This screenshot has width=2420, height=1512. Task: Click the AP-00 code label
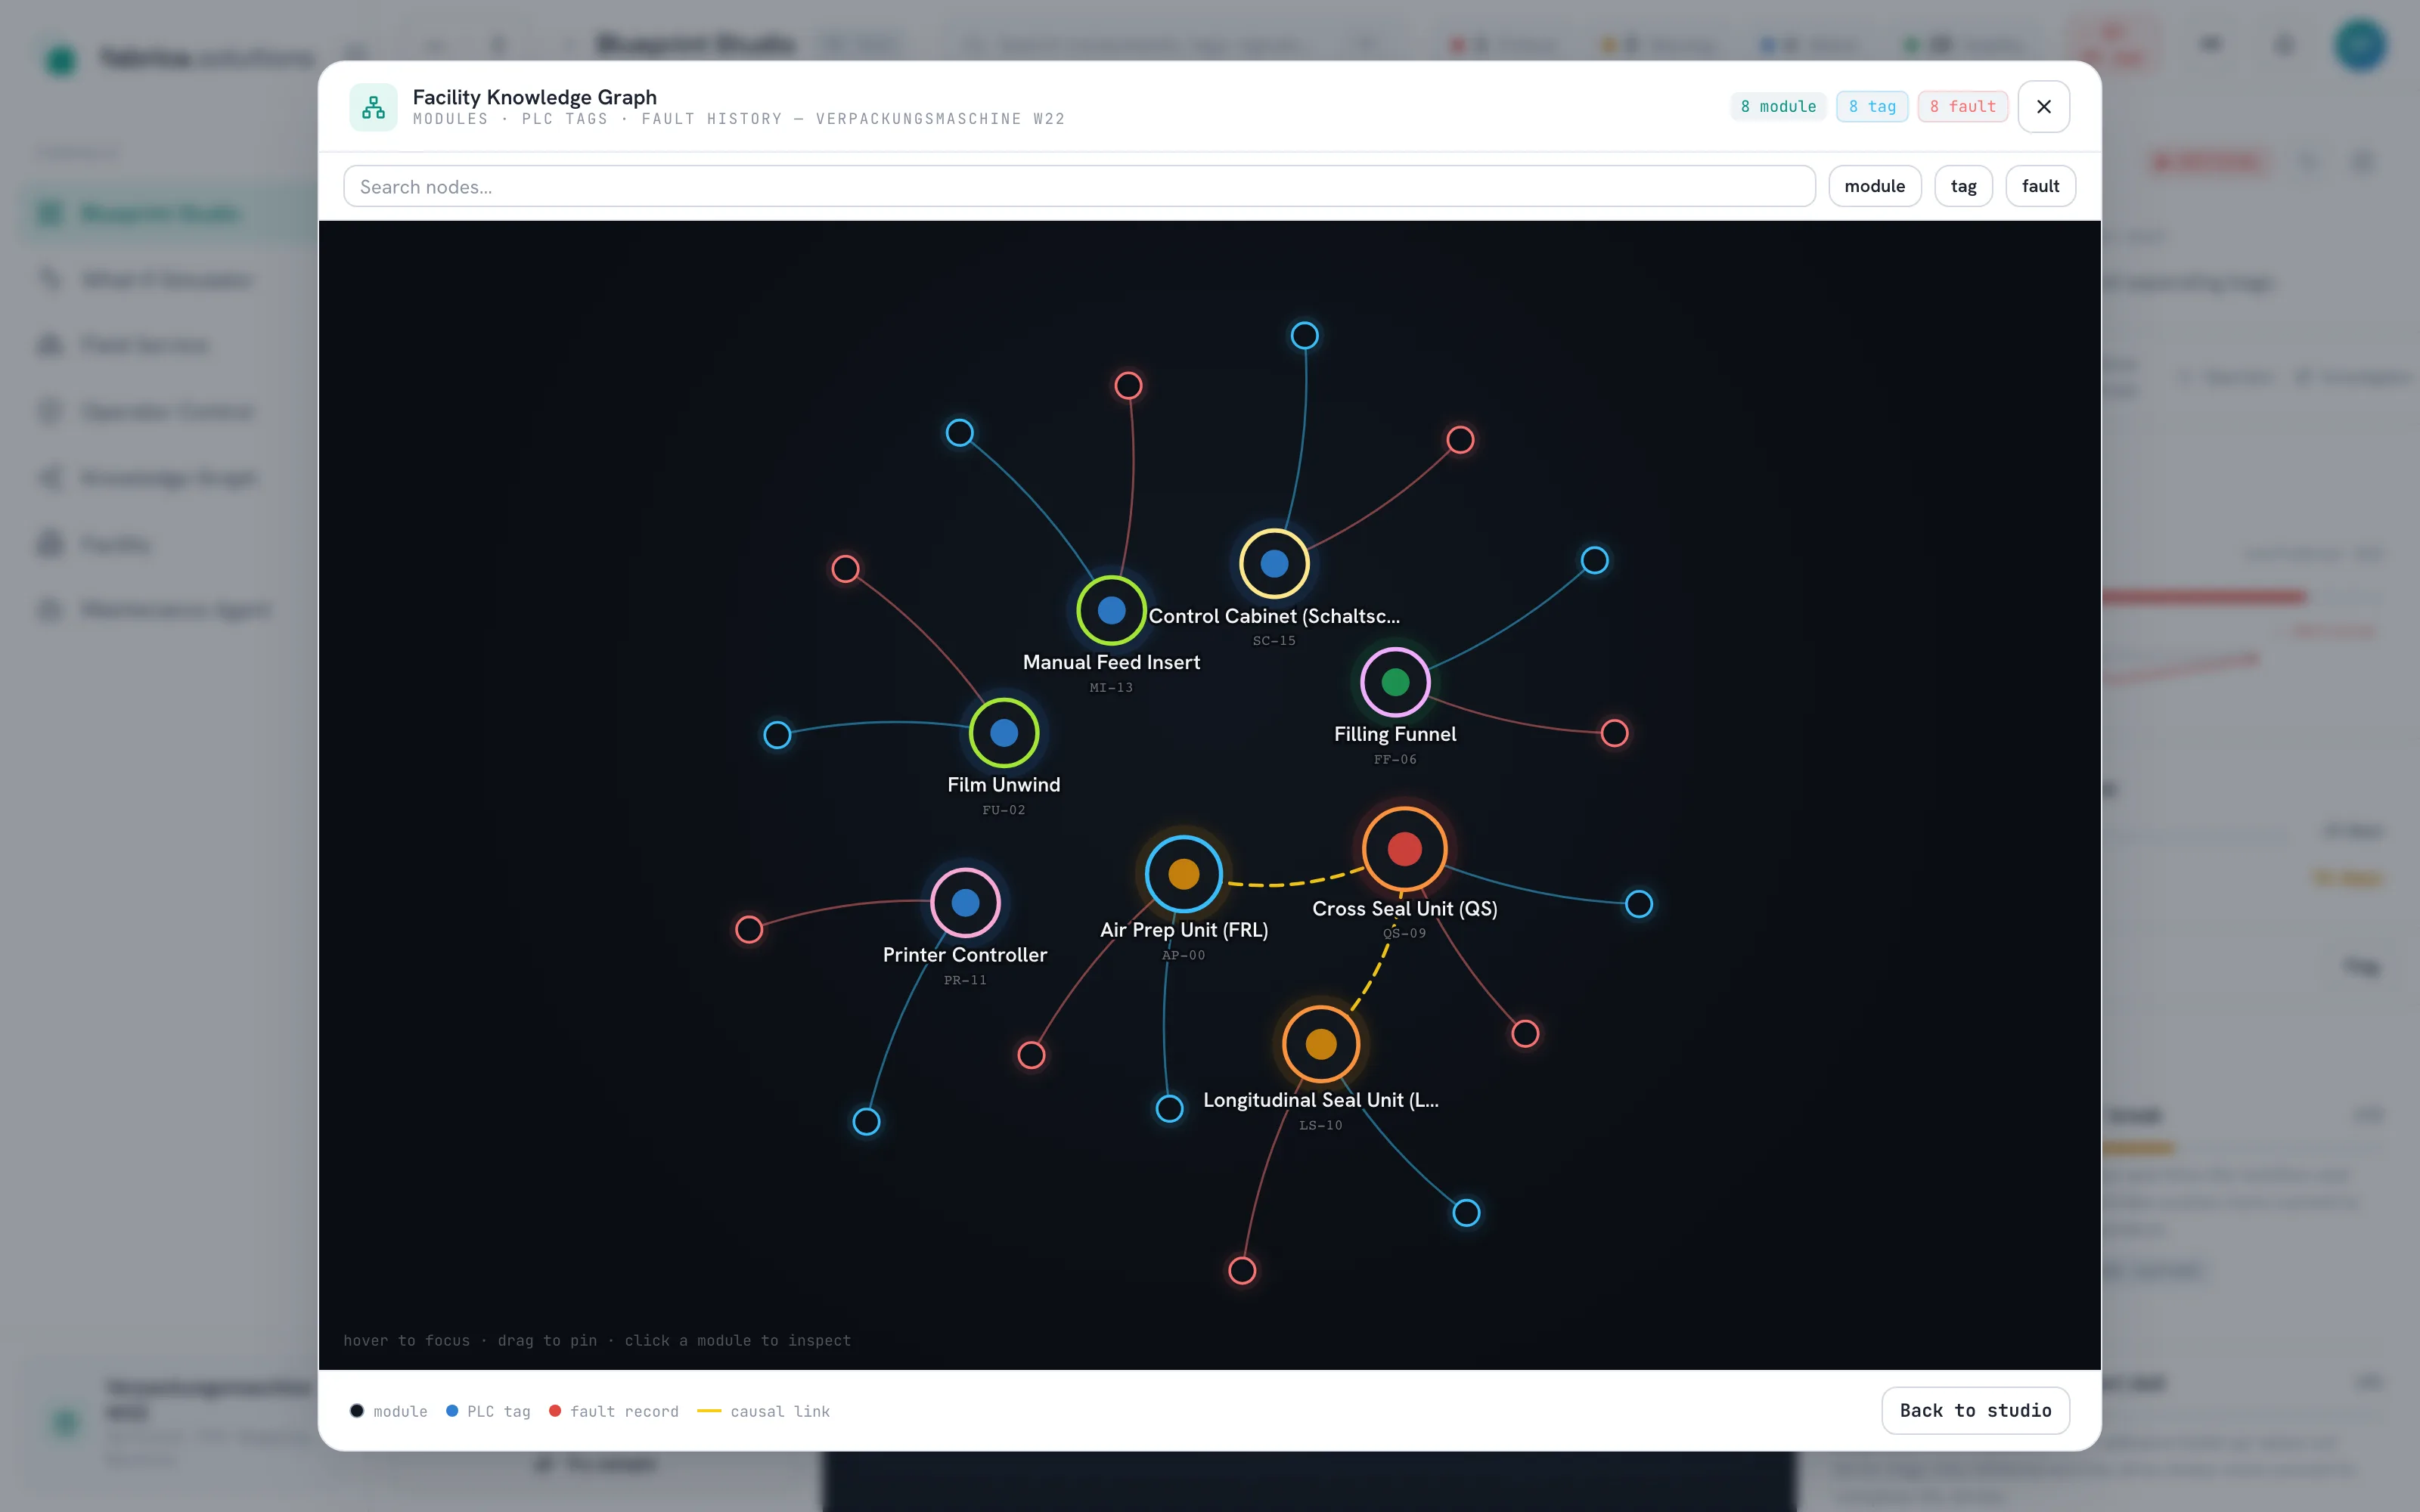tap(1184, 956)
